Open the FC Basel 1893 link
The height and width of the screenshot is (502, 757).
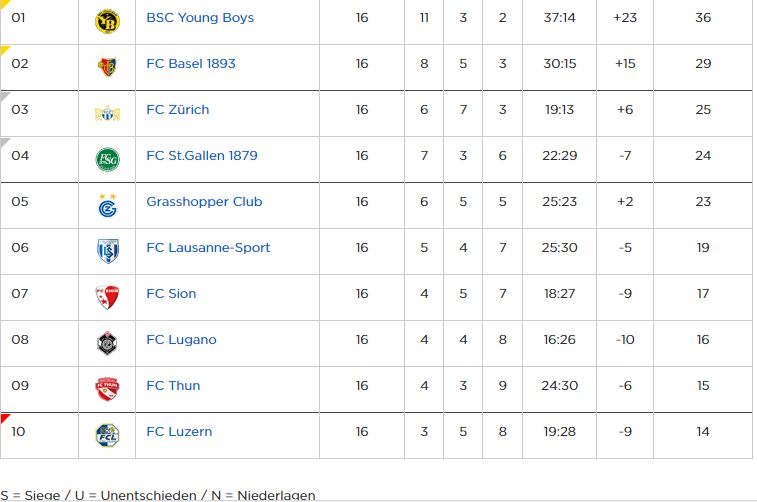(191, 64)
